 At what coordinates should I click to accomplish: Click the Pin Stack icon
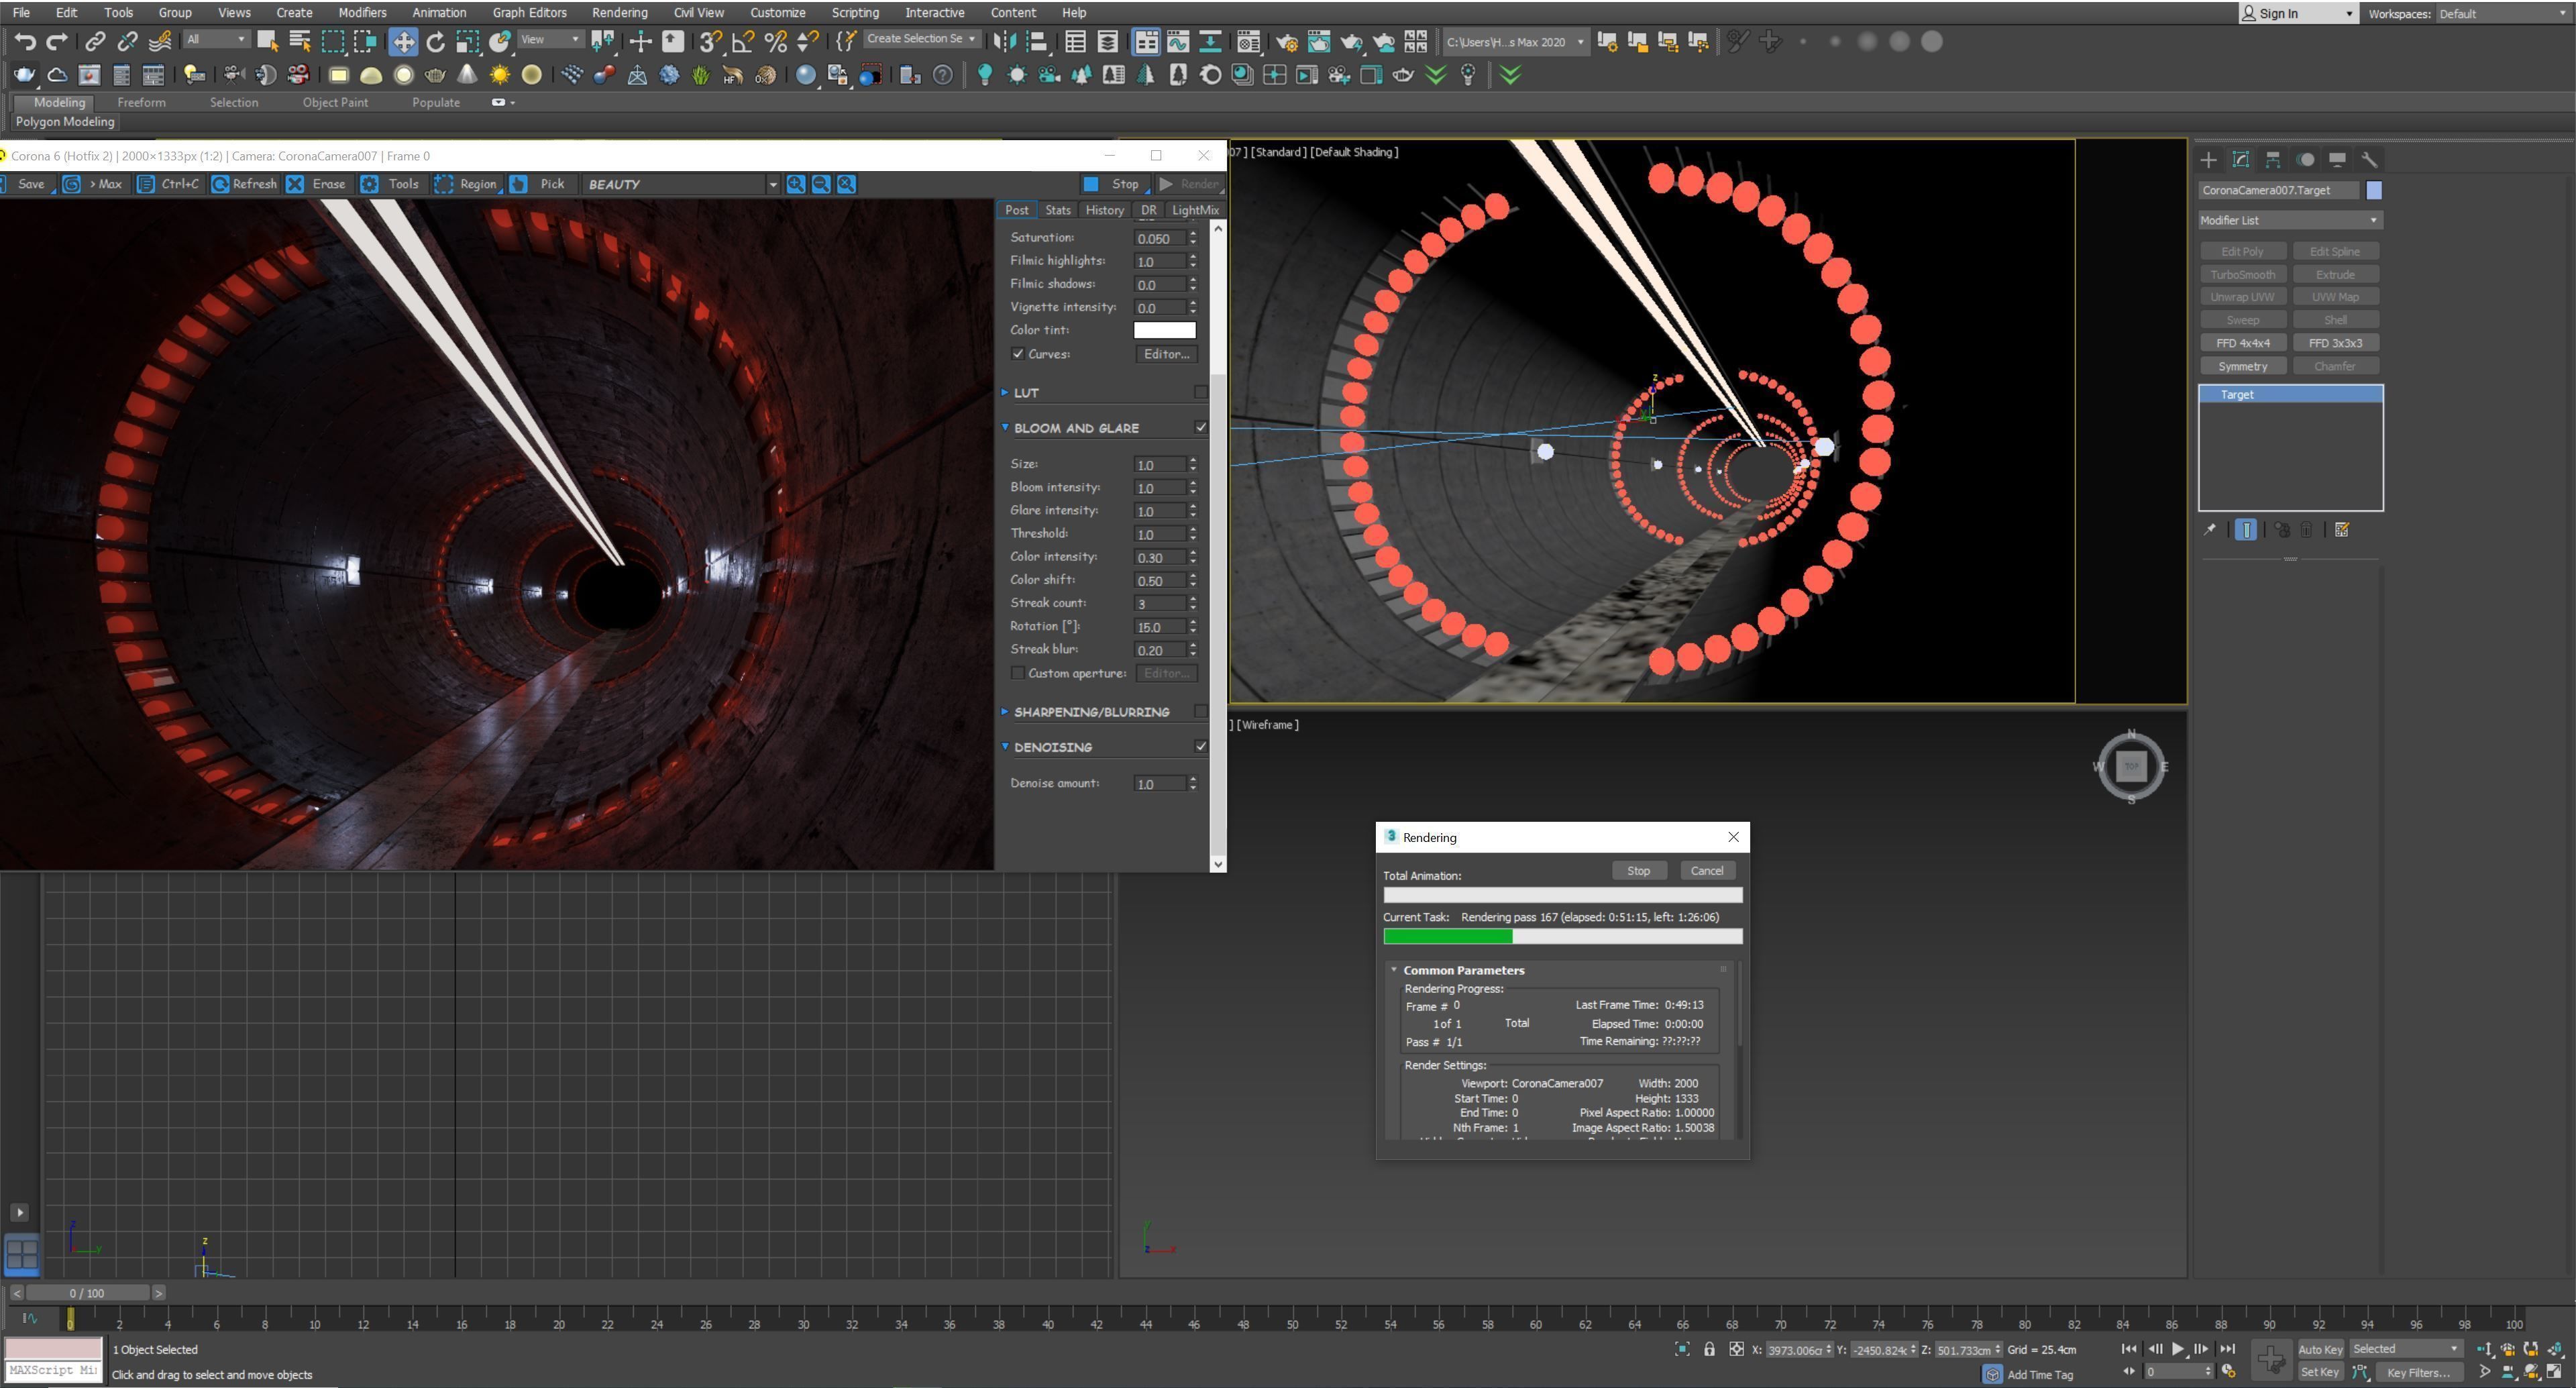2210,530
